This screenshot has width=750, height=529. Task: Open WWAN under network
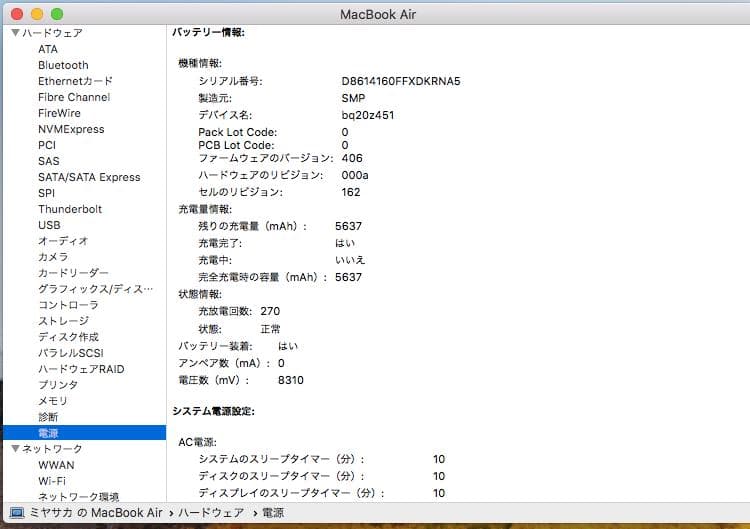(x=56, y=465)
